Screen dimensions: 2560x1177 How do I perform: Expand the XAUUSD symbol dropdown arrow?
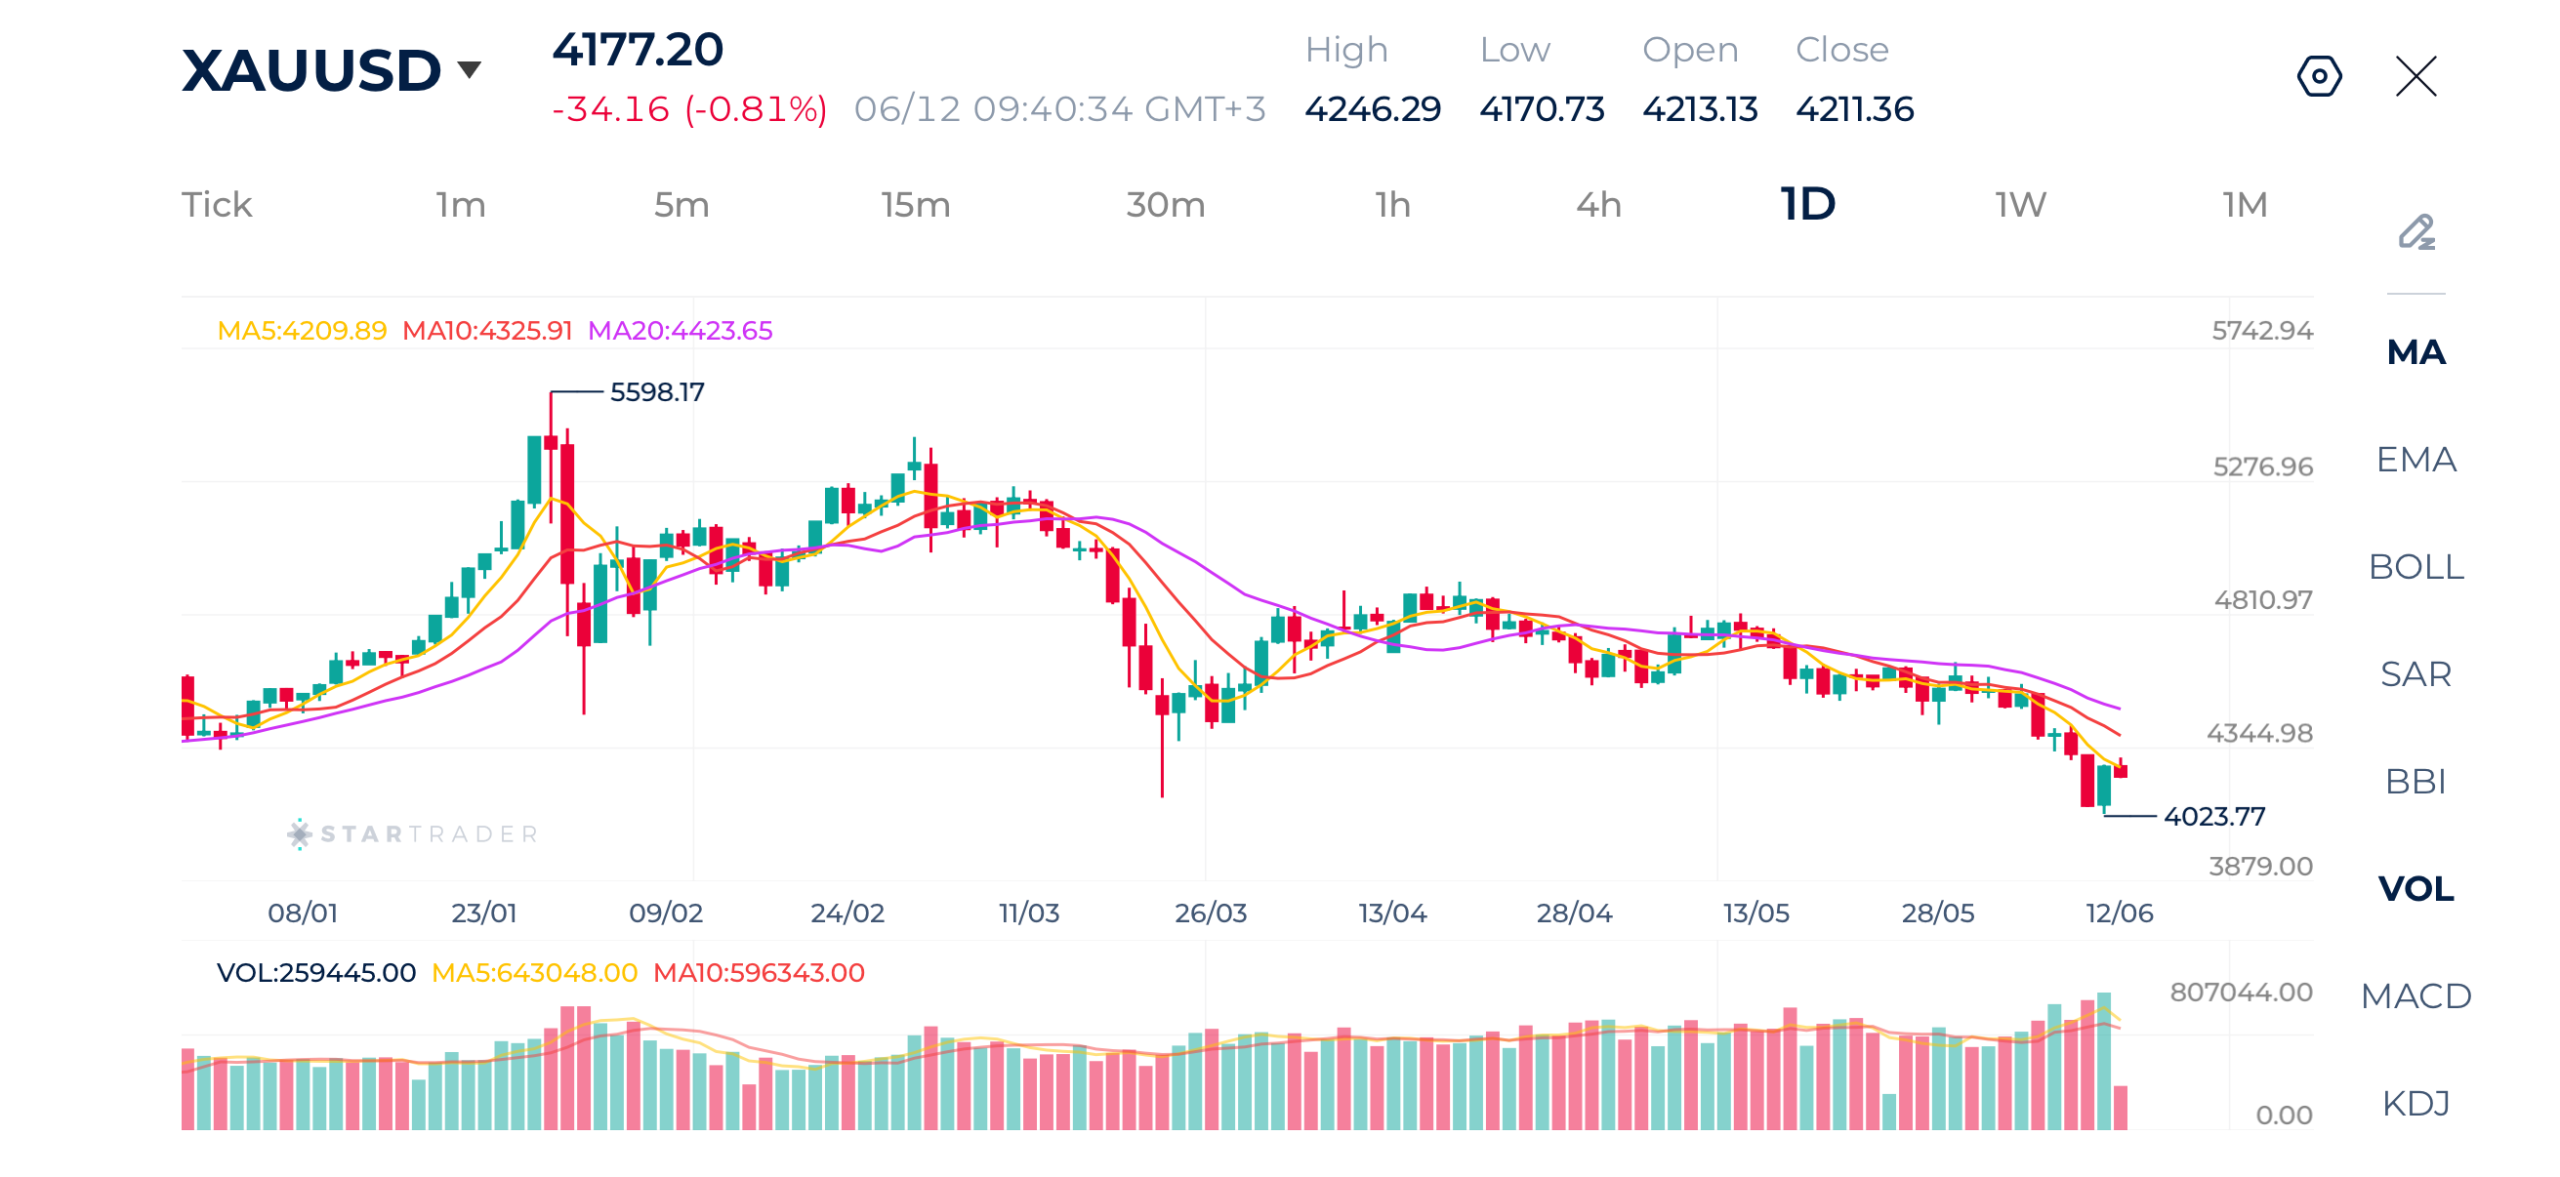pos(468,69)
